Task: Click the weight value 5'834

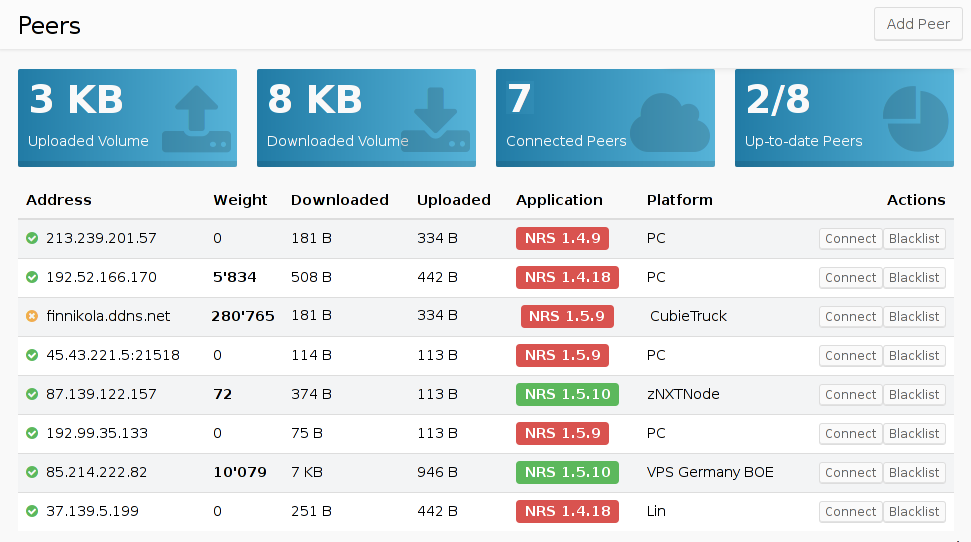Action: [x=235, y=277]
